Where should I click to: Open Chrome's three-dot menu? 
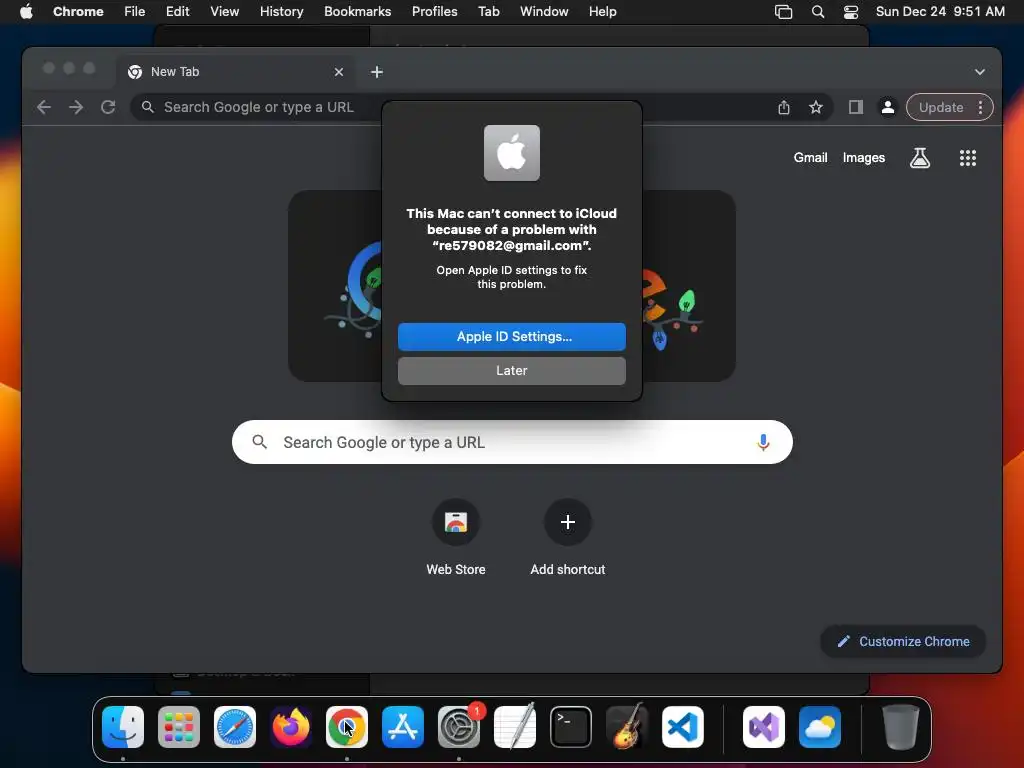coord(980,107)
